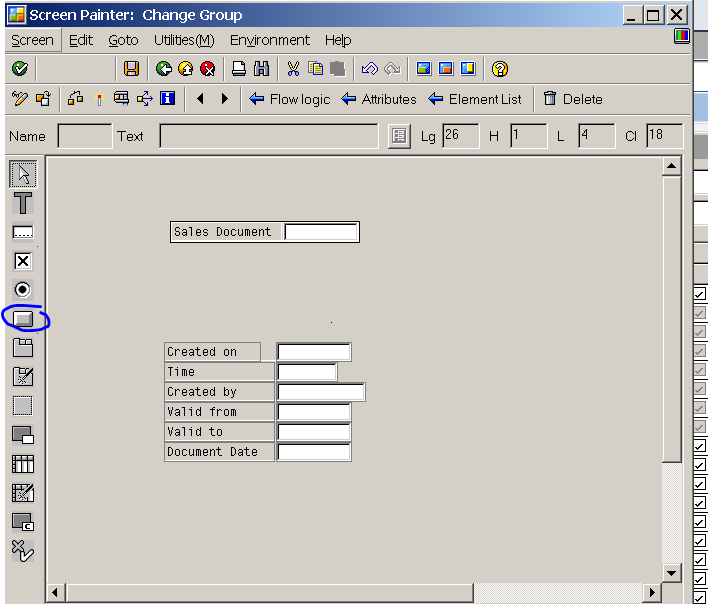Click the Display/Change pencil icon
Image resolution: width=708 pixels, height=604 pixels.
(19, 98)
